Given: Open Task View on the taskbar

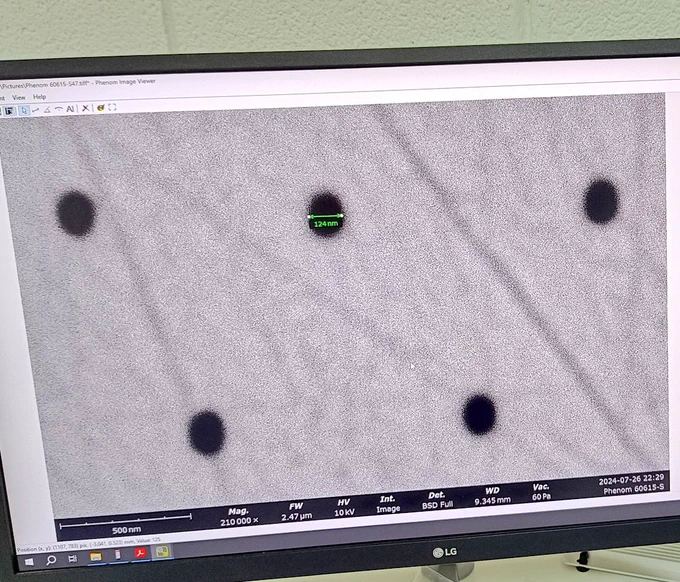Looking at the screenshot, I should [x=72, y=558].
